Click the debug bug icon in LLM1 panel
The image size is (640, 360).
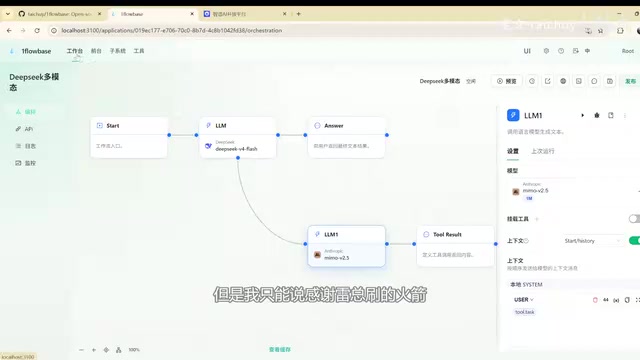[597, 116]
